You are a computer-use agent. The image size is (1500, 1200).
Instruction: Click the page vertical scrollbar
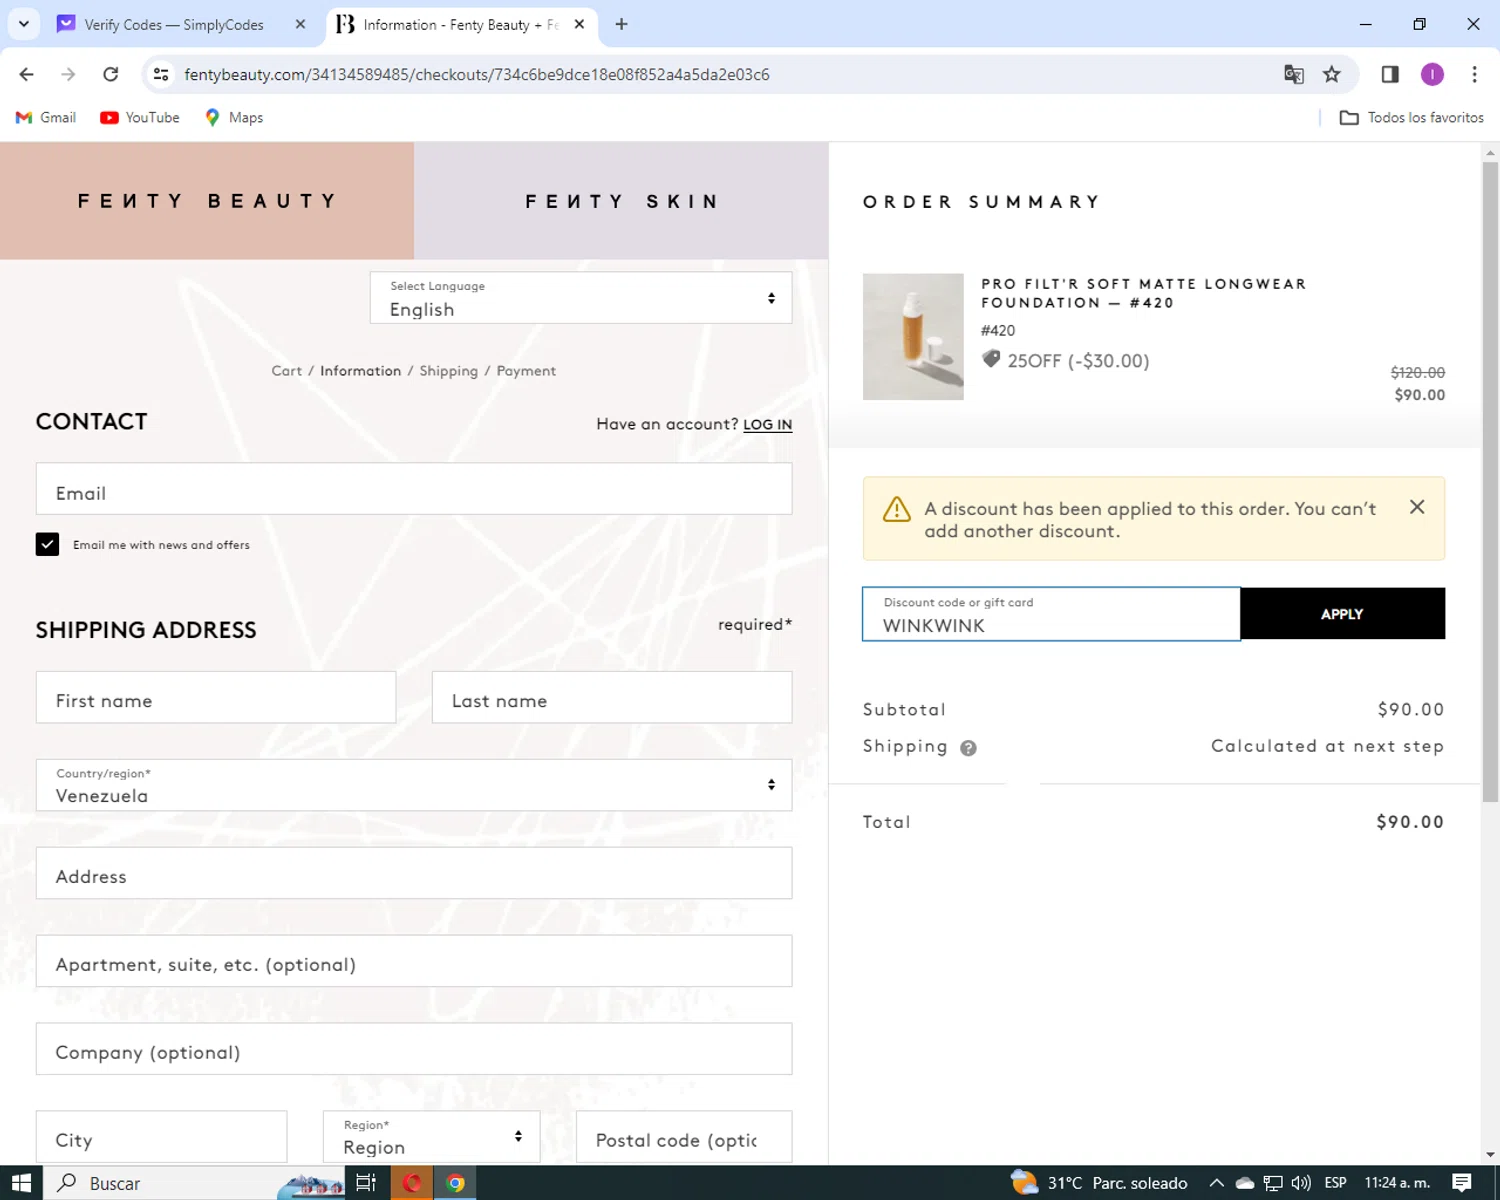pyautogui.click(x=1490, y=480)
